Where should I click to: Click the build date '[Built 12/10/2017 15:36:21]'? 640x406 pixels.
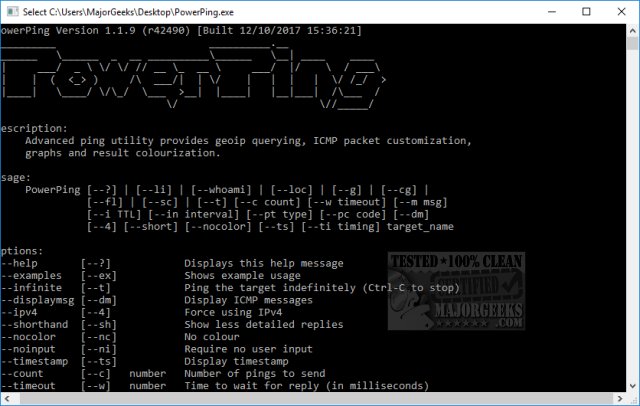[280, 31]
